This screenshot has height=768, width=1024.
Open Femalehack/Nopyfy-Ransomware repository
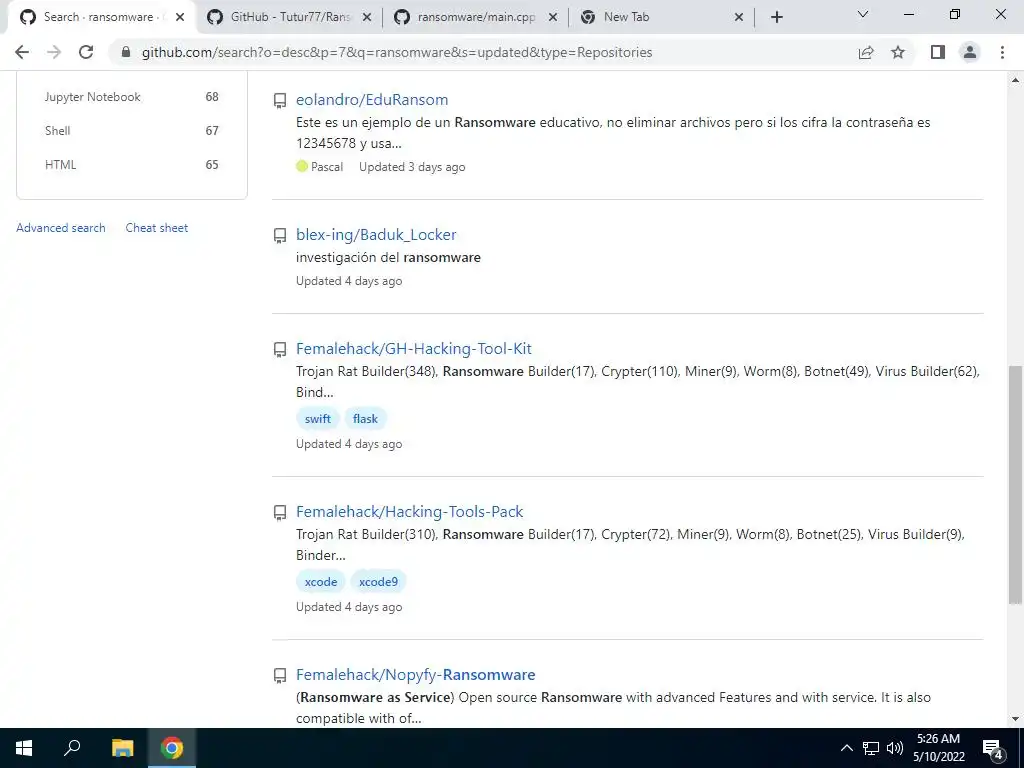point(415,675)
